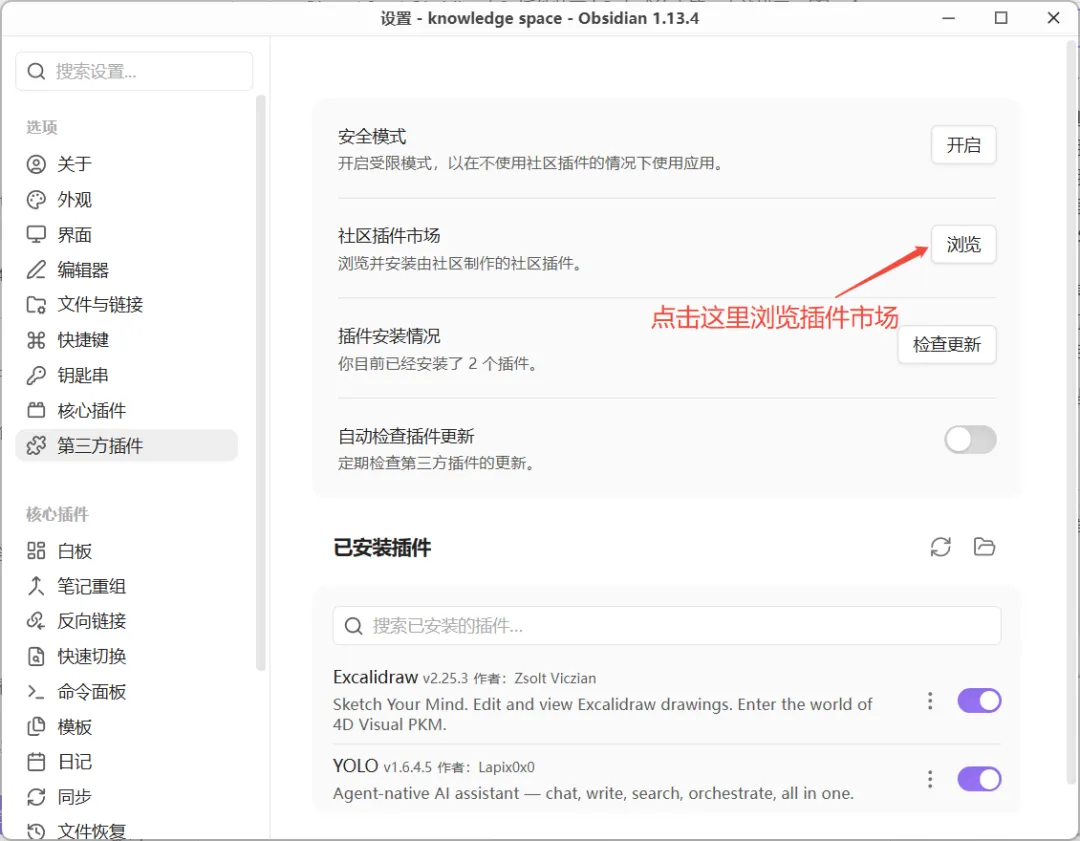The image size is (1080, 841).
Task: Select 编辑器 in the settings sidebar
Action: coord(126,269)
